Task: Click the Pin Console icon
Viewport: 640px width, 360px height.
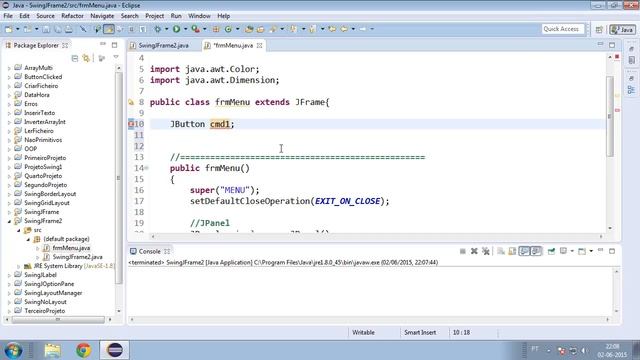Action: [x=551, y=251]
